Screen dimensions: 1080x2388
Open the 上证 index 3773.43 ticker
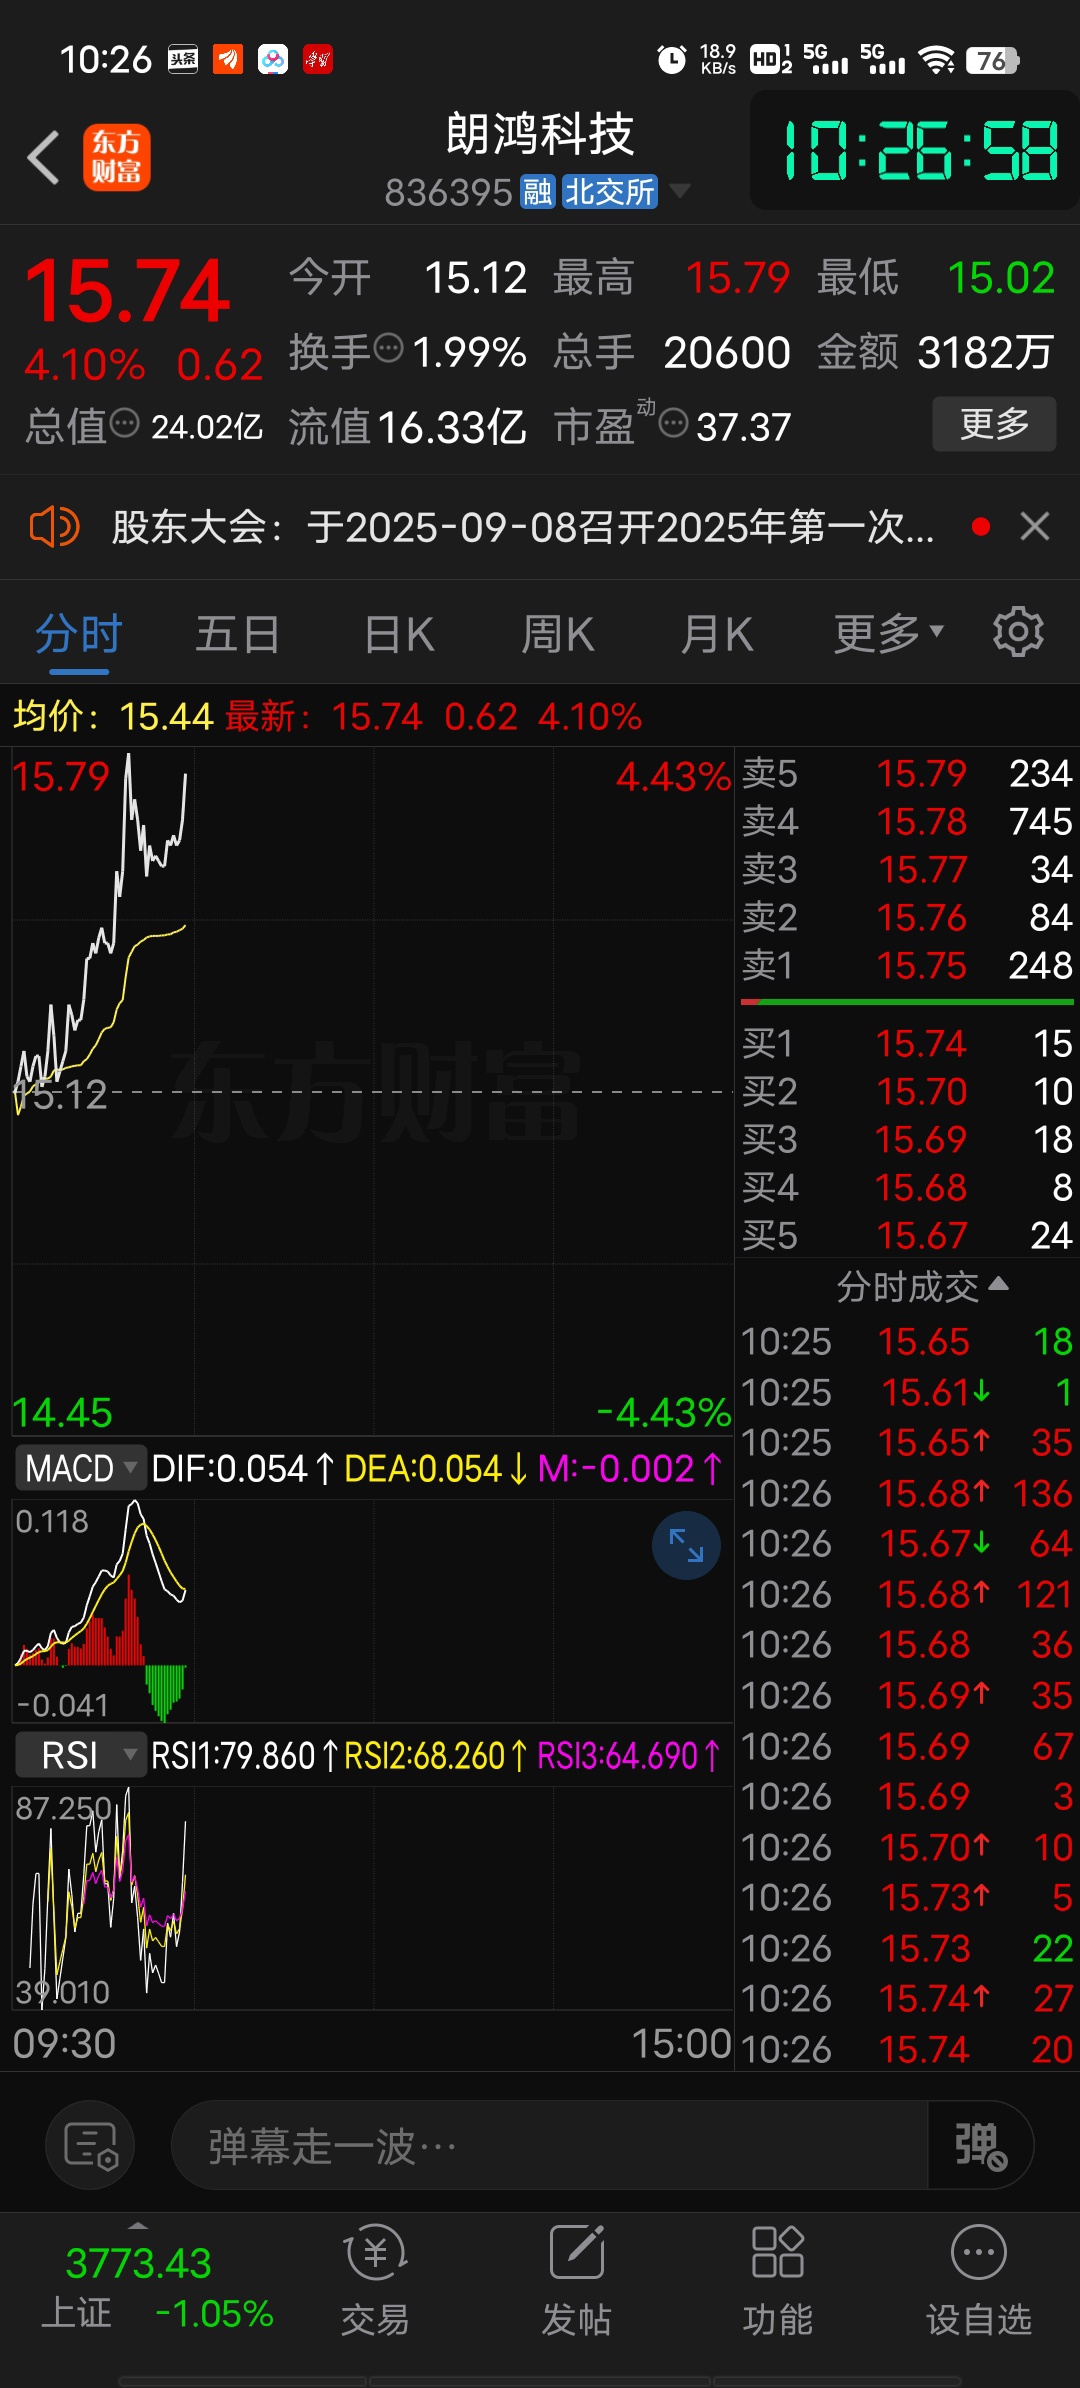(155, 2288)
